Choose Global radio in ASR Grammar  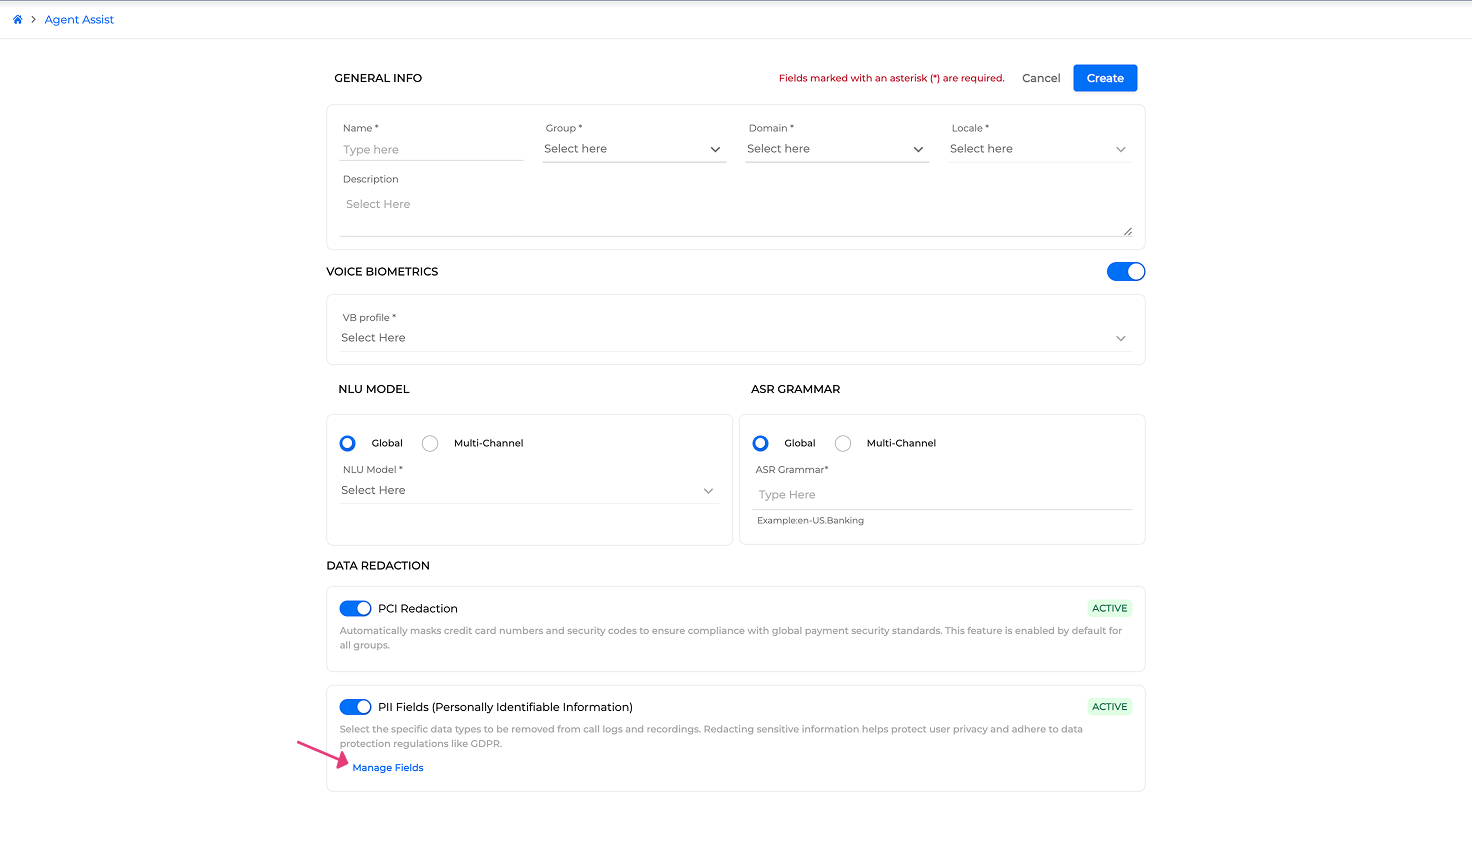760,443
